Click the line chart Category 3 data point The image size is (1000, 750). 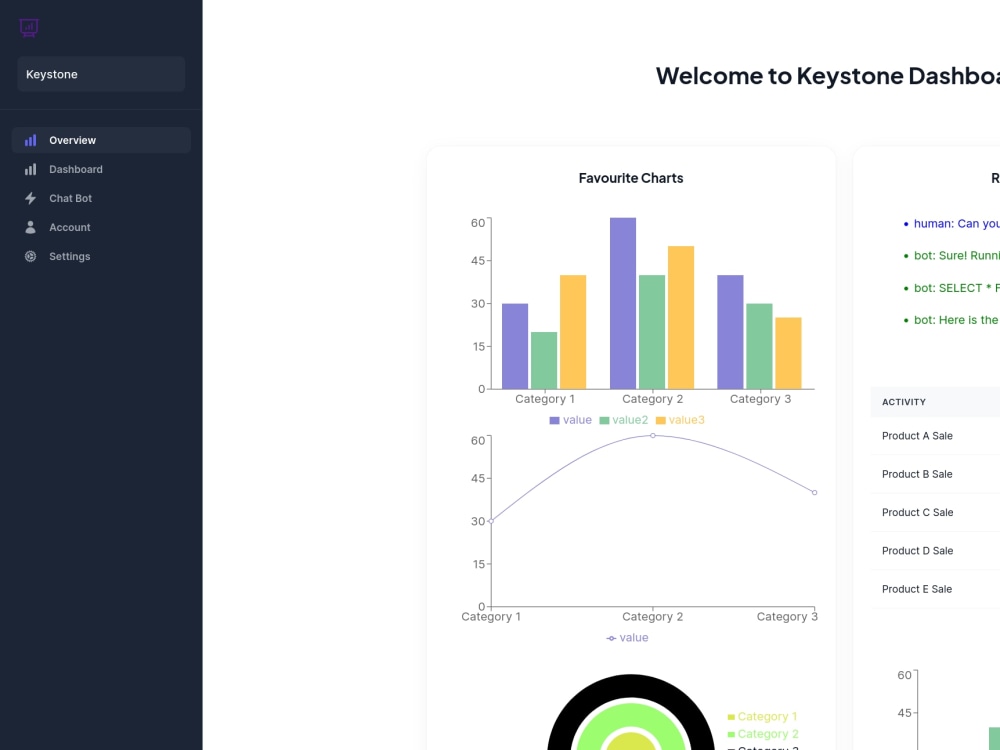pos(814,492)
